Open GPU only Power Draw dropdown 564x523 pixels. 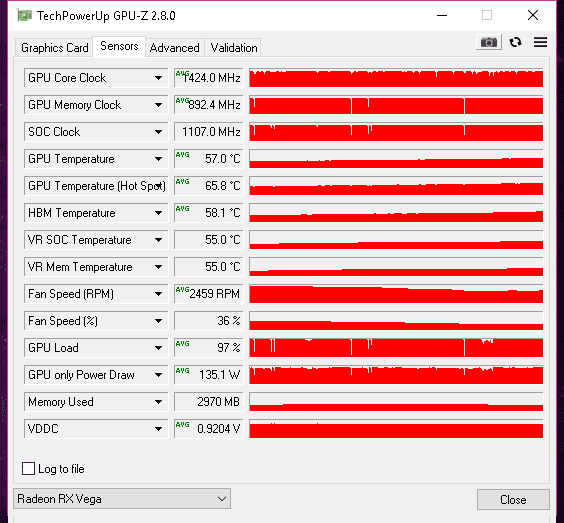tap(96, 374)
